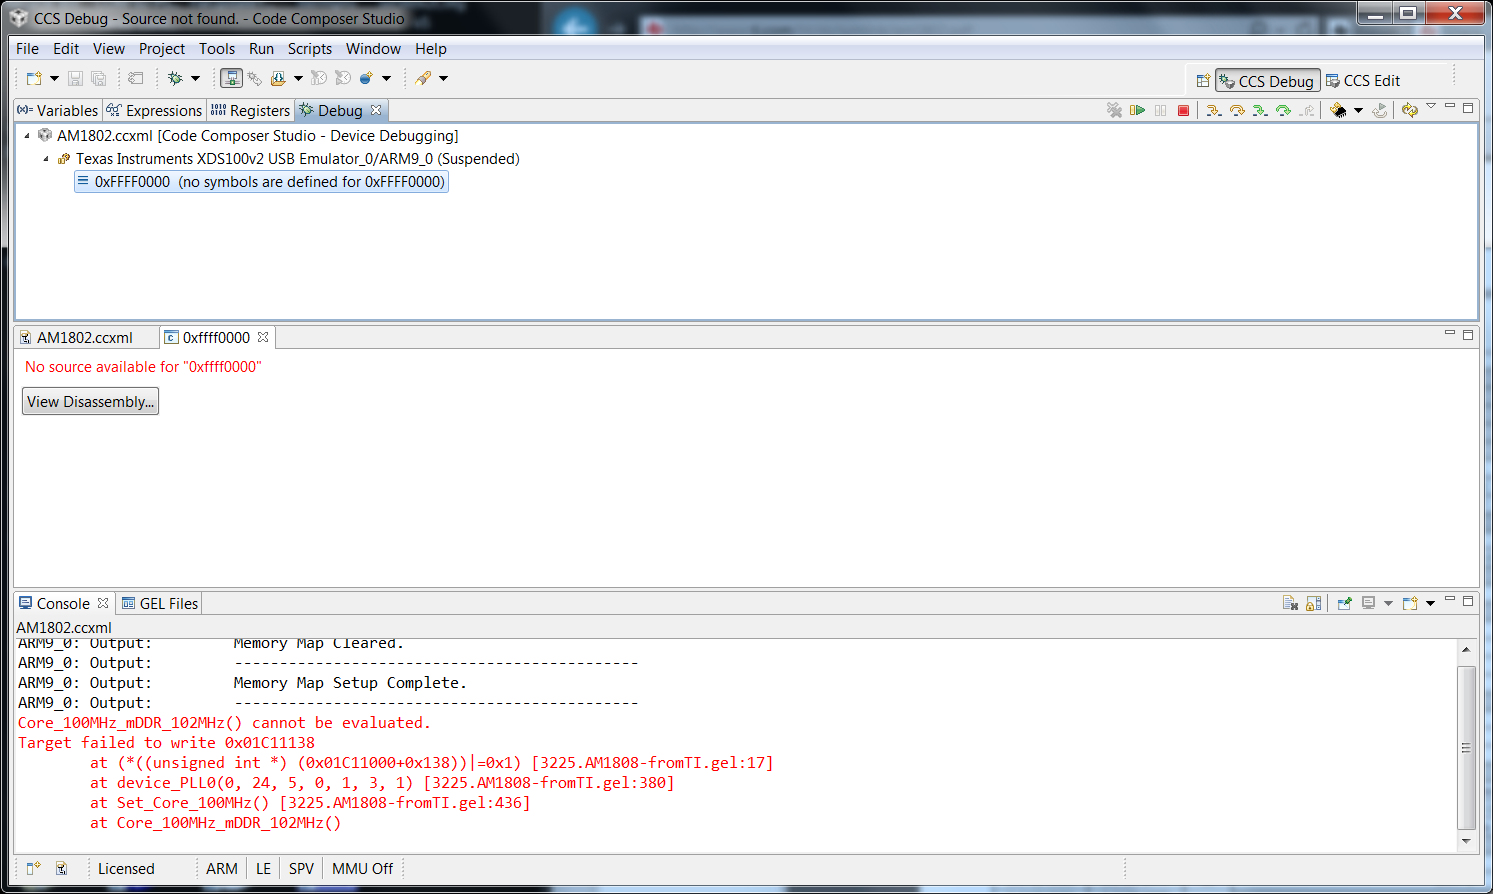The width and height of the screenshot is (1493, 894).
Task: Toggle the Connect Target toolbar button
Action: tap(231, 78)
